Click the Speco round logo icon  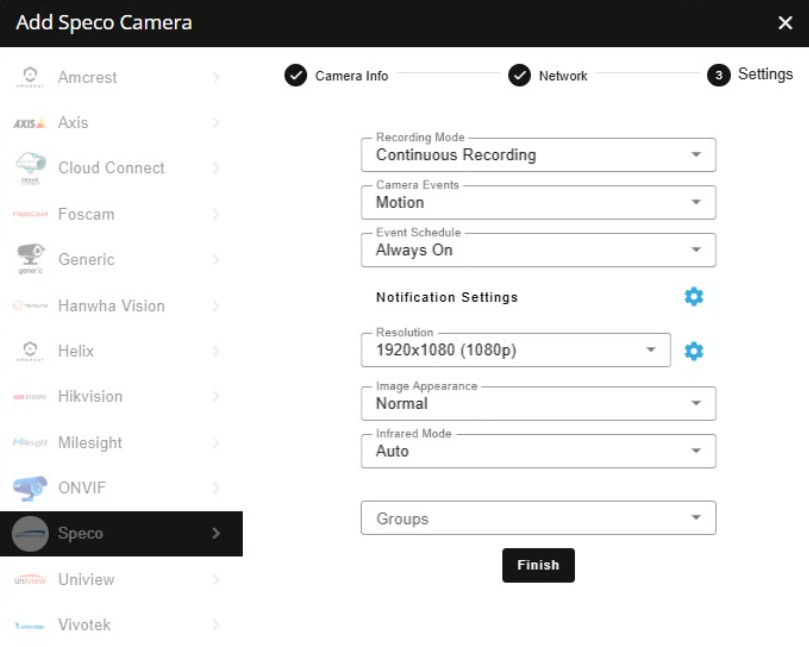30,533
